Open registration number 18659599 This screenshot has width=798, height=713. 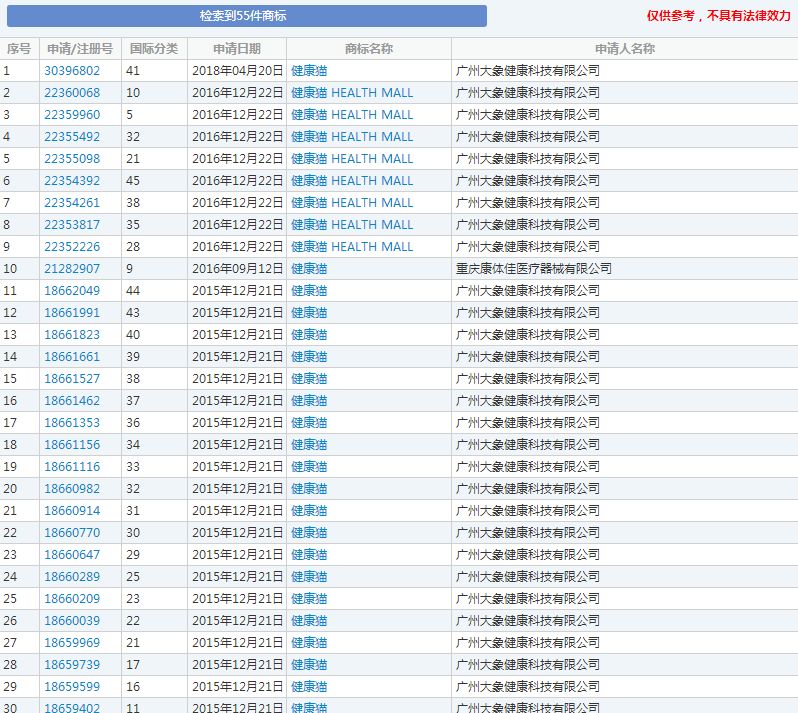[x=72, y=687]
